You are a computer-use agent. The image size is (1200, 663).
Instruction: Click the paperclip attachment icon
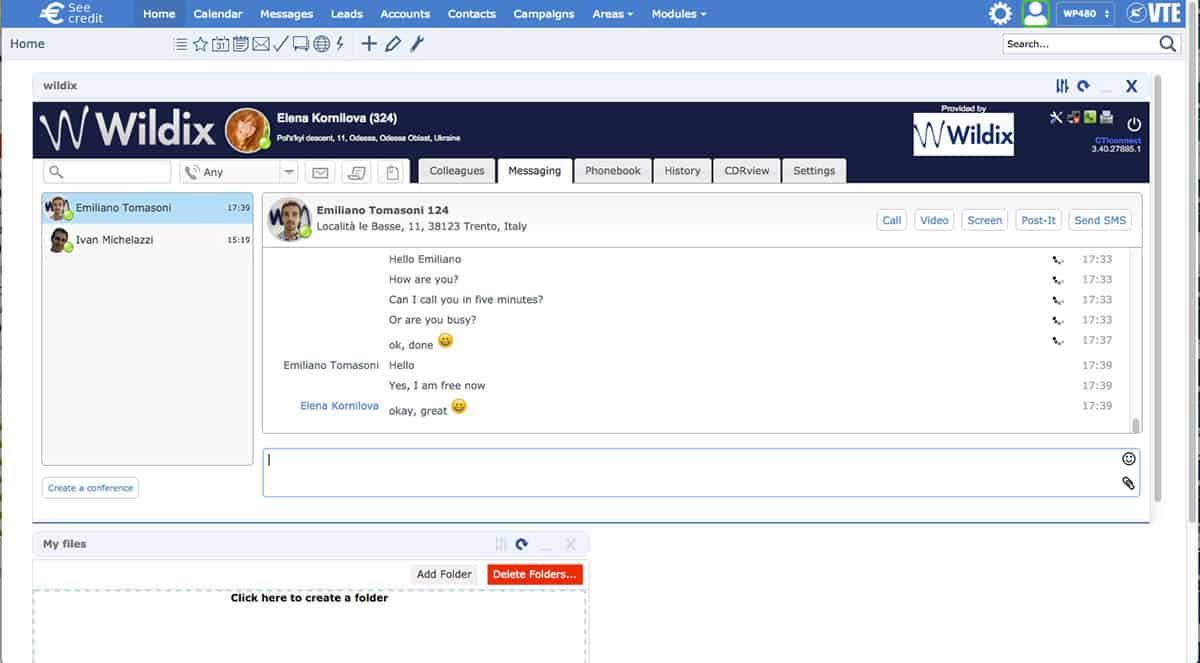point(1129,483)
